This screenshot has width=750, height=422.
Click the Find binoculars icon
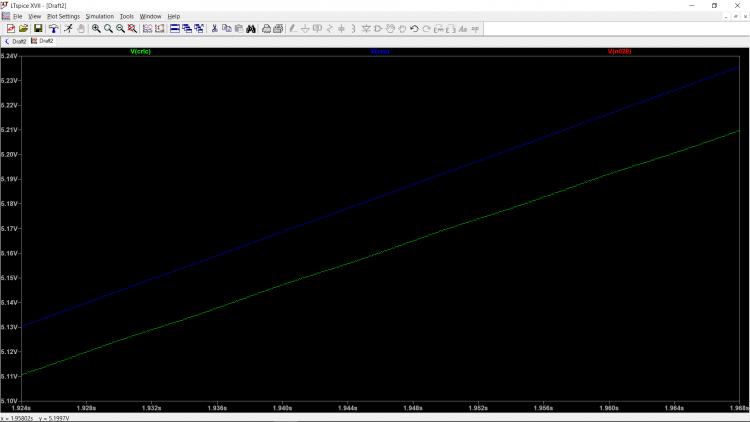[x=251, y=29]
